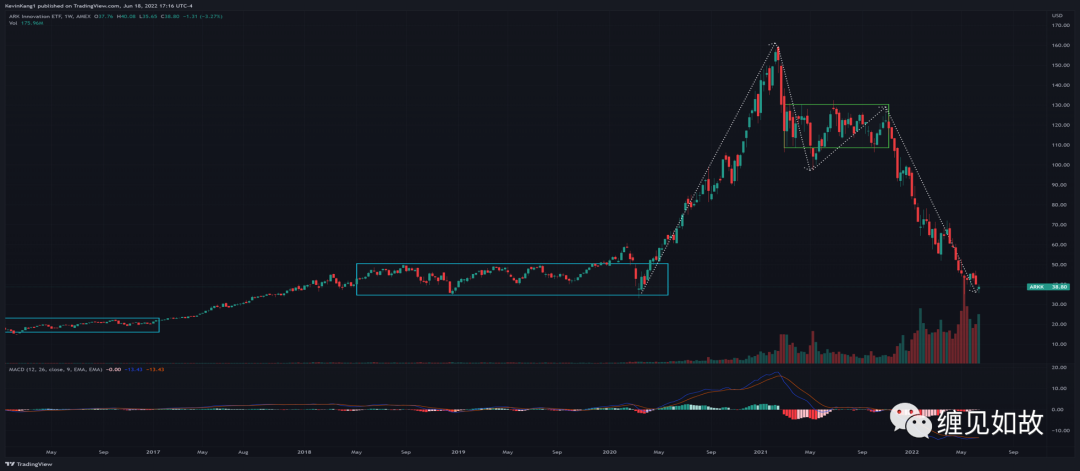Click the 'USD' currency label above the price scale
This screenshot has height=471, width=1080.
click(x=1057, y=15)
